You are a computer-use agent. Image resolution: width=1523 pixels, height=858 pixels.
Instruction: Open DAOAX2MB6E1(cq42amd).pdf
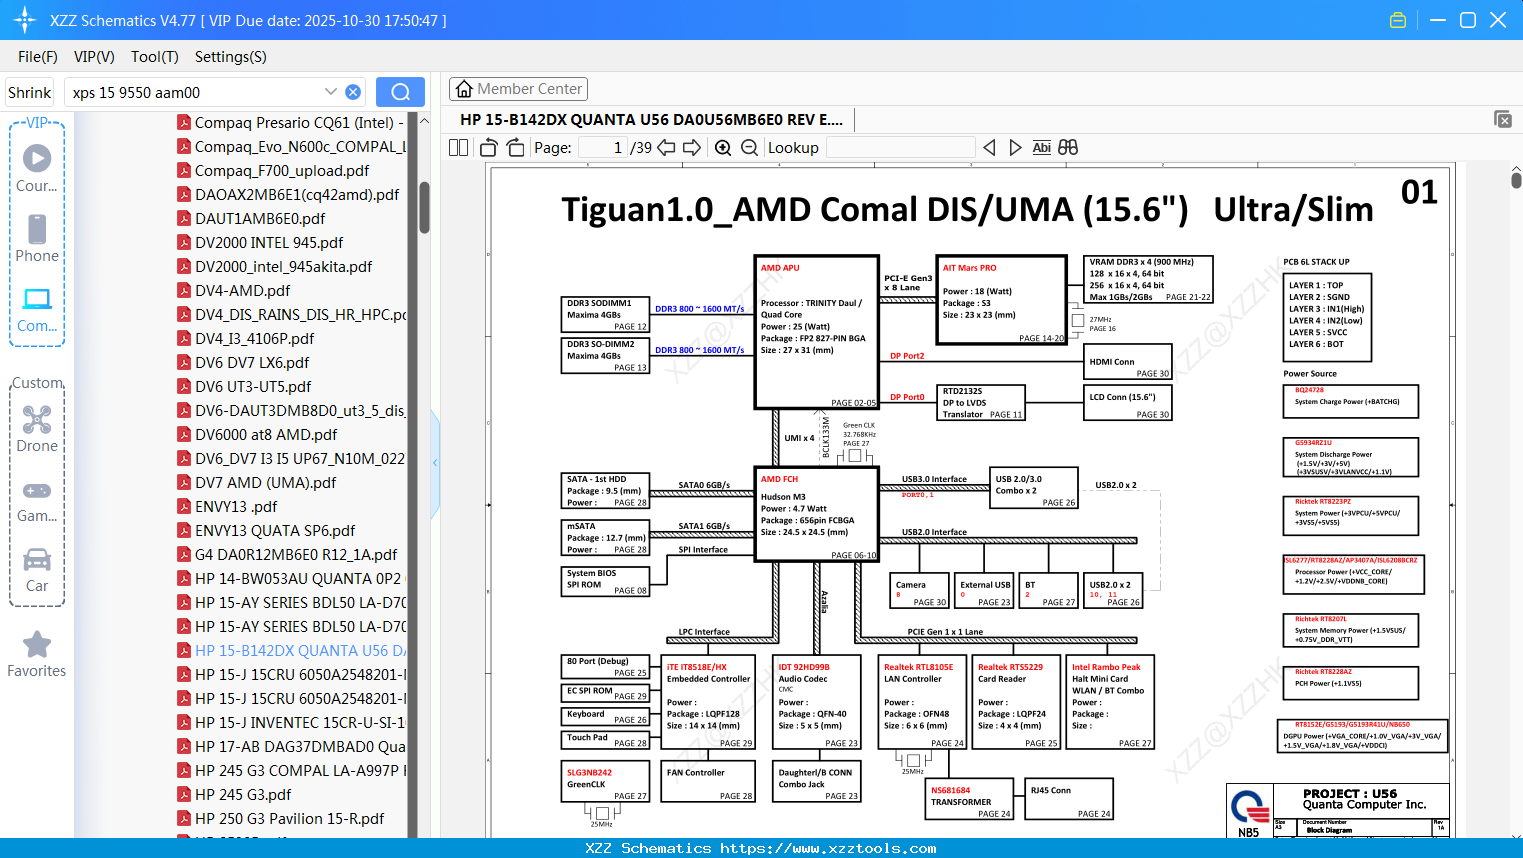(288, 194)
